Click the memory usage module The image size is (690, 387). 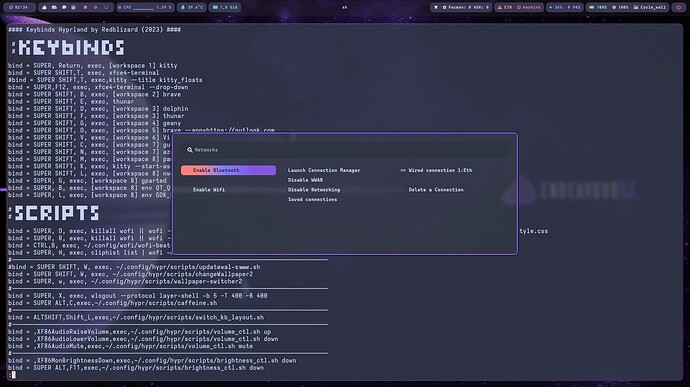[225, 7]
